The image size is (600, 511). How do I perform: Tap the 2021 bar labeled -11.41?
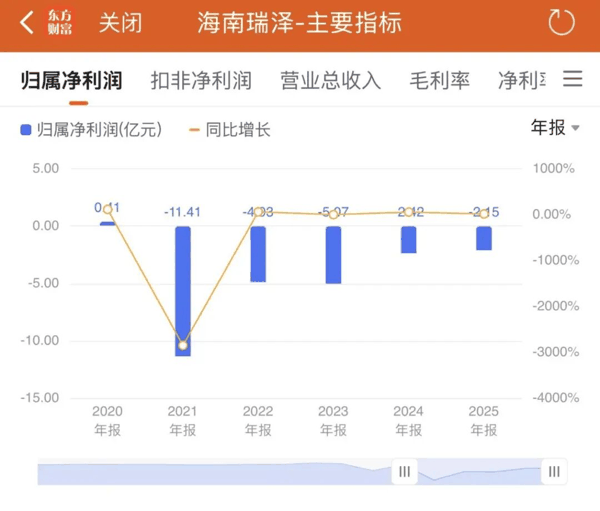183,291
